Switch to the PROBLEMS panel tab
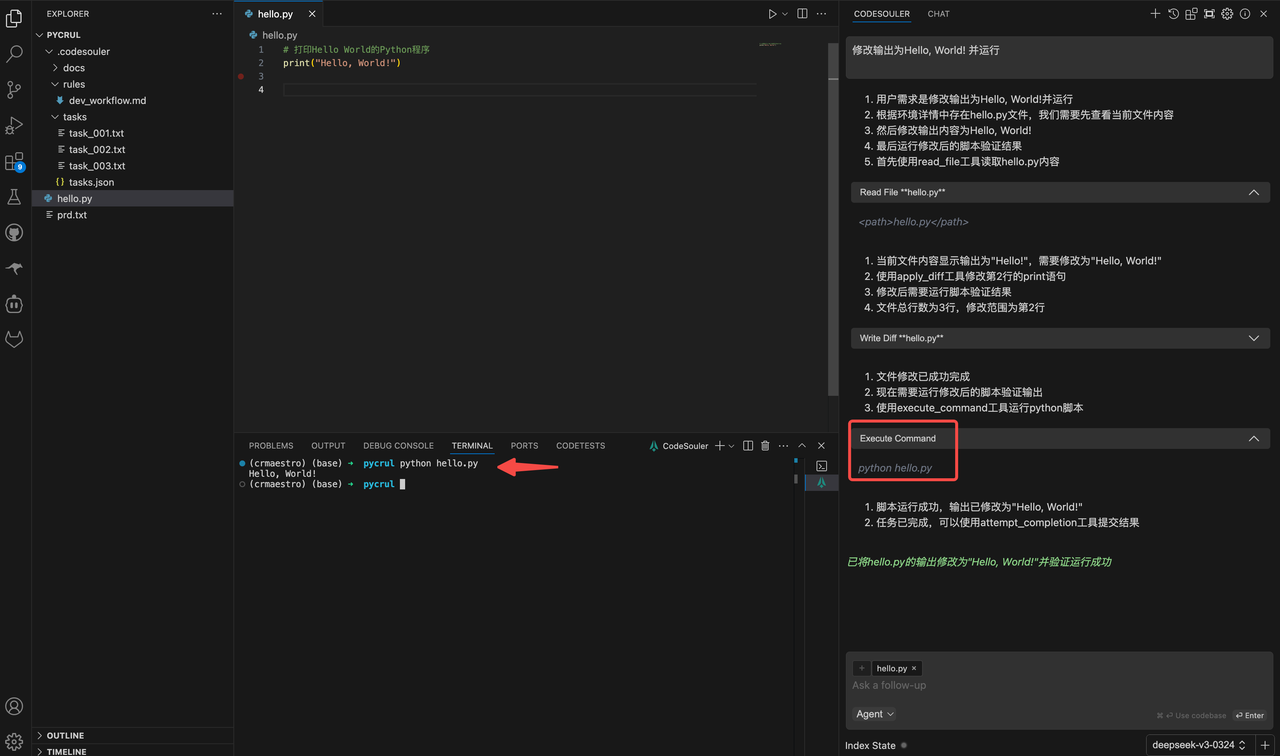Image resolution: width=1280 pixels, height=756 pixels. click(x=271, y=446)
